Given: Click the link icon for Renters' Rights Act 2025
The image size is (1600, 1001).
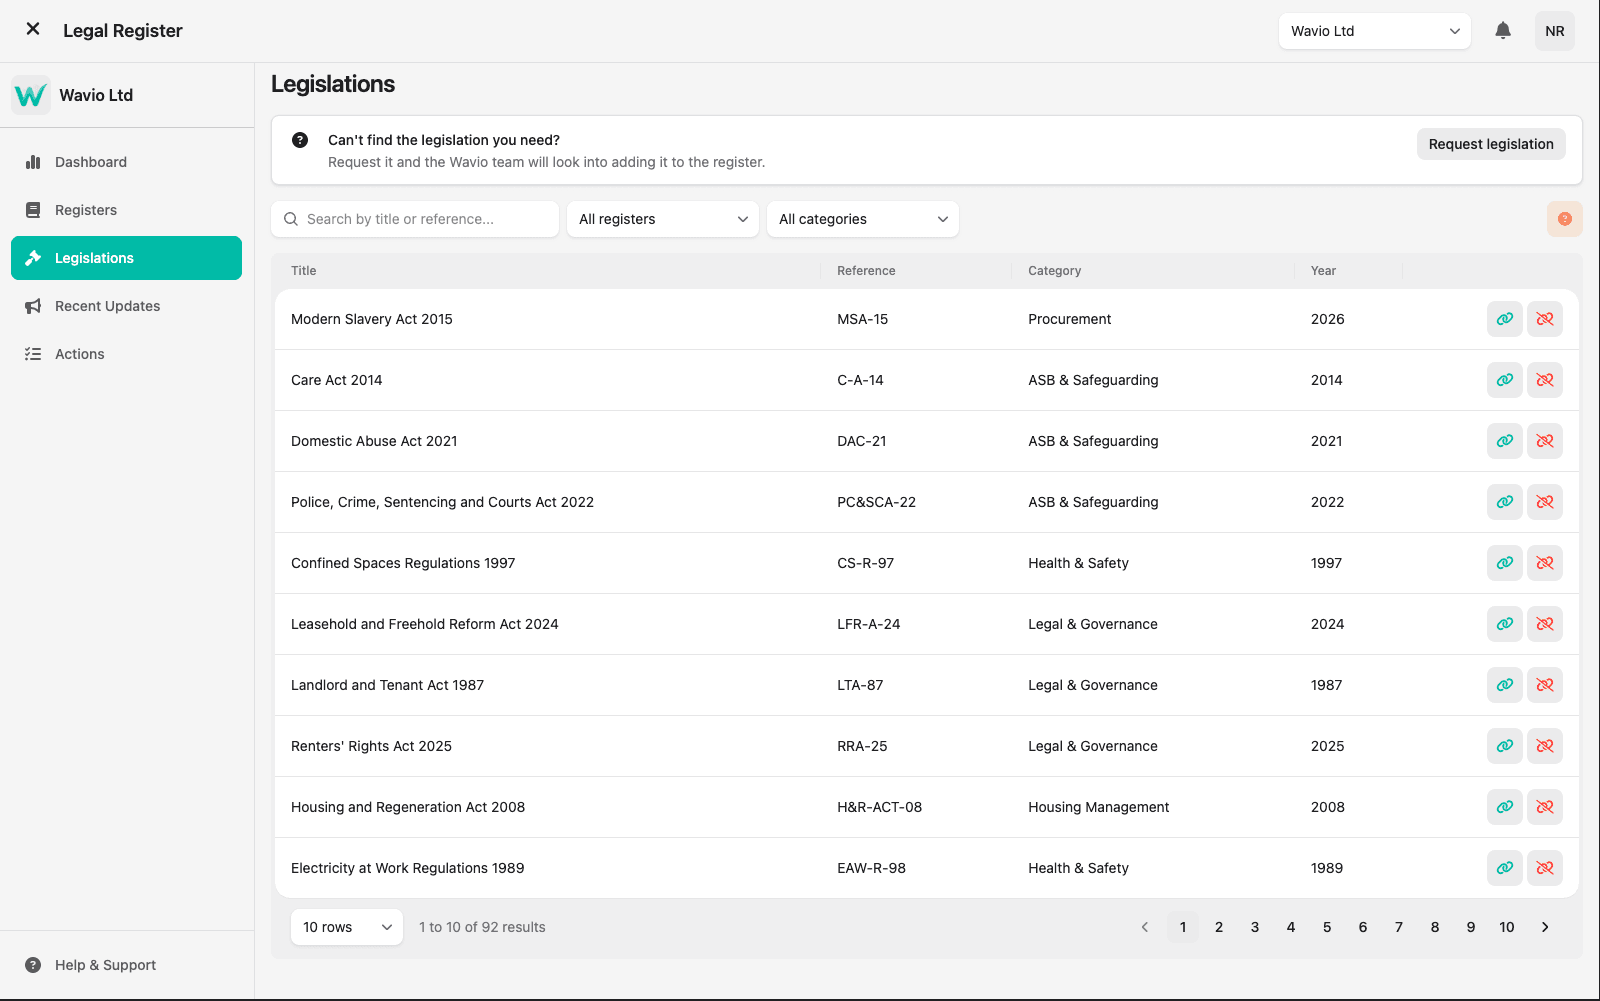Looking at the screenshot, I should (x=1505, y=746).
